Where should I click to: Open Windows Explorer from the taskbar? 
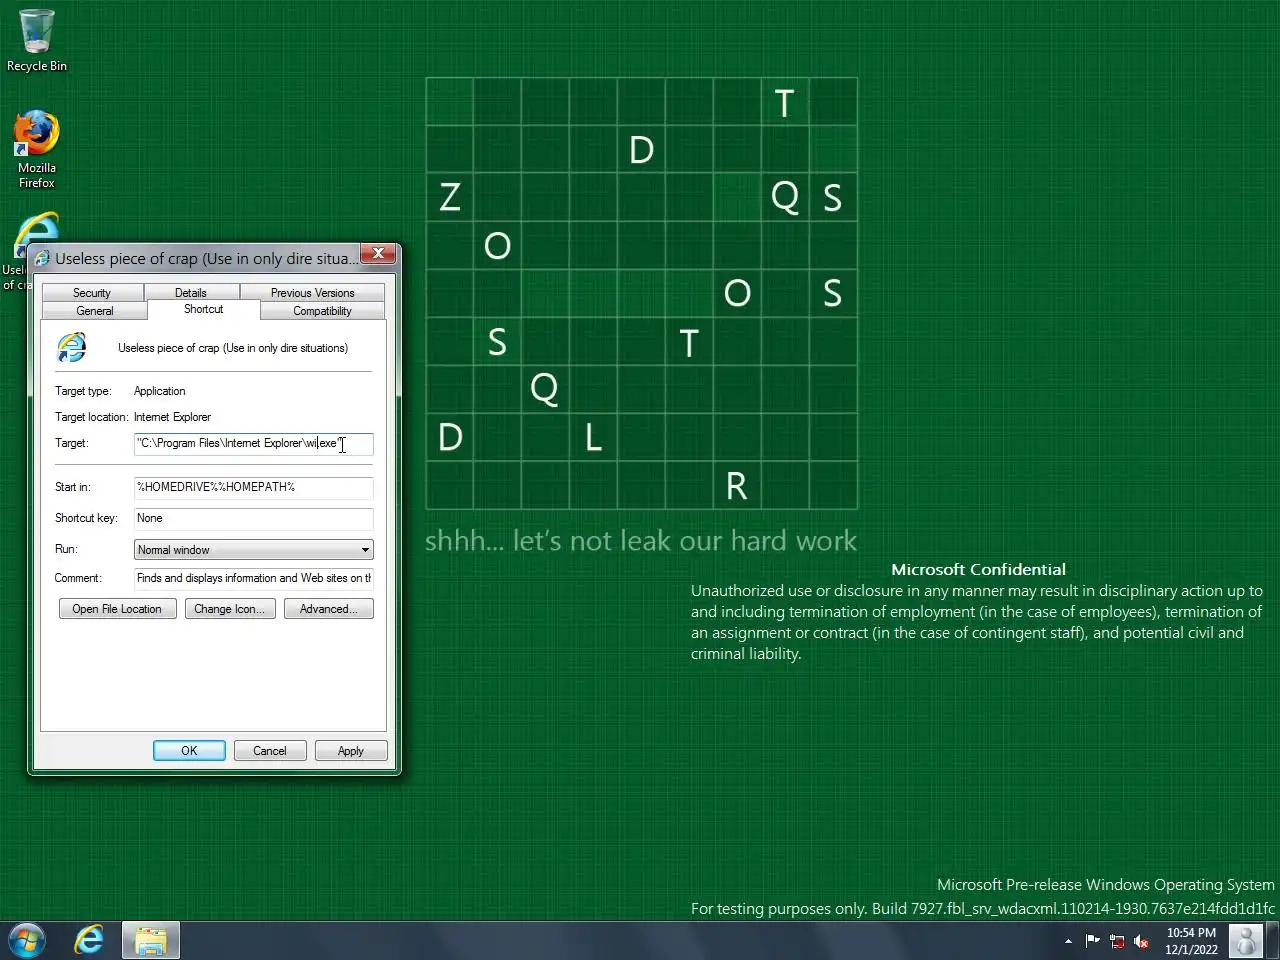[151, 940]
